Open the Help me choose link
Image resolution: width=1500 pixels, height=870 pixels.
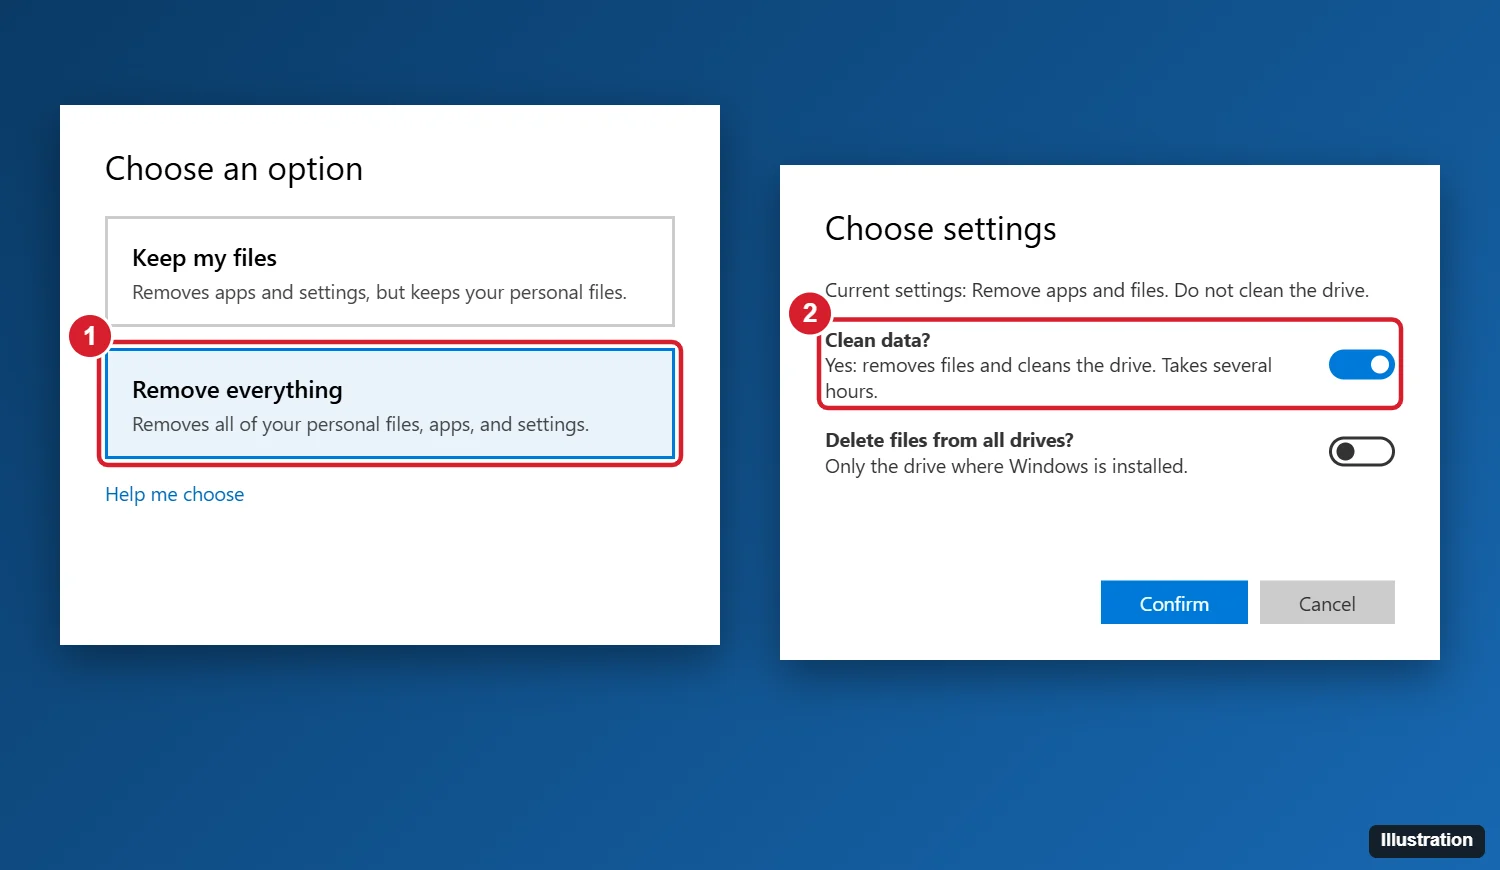click(x=175, y=494)
